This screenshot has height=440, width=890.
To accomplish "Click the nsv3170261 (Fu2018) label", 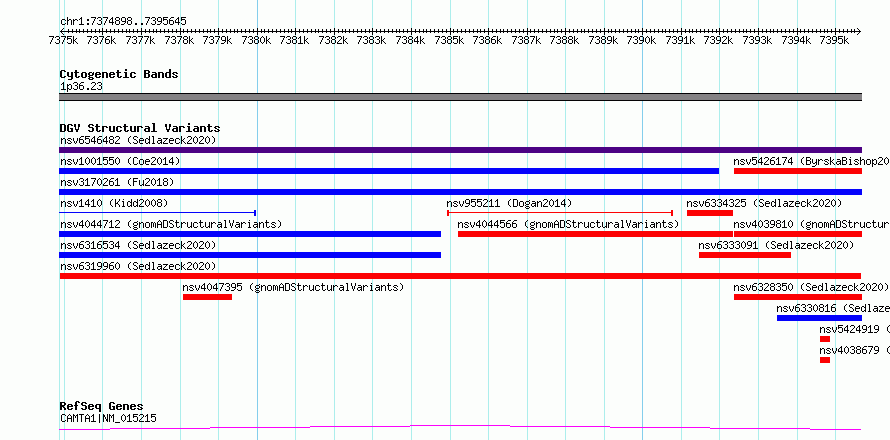I will coord(117,182).
